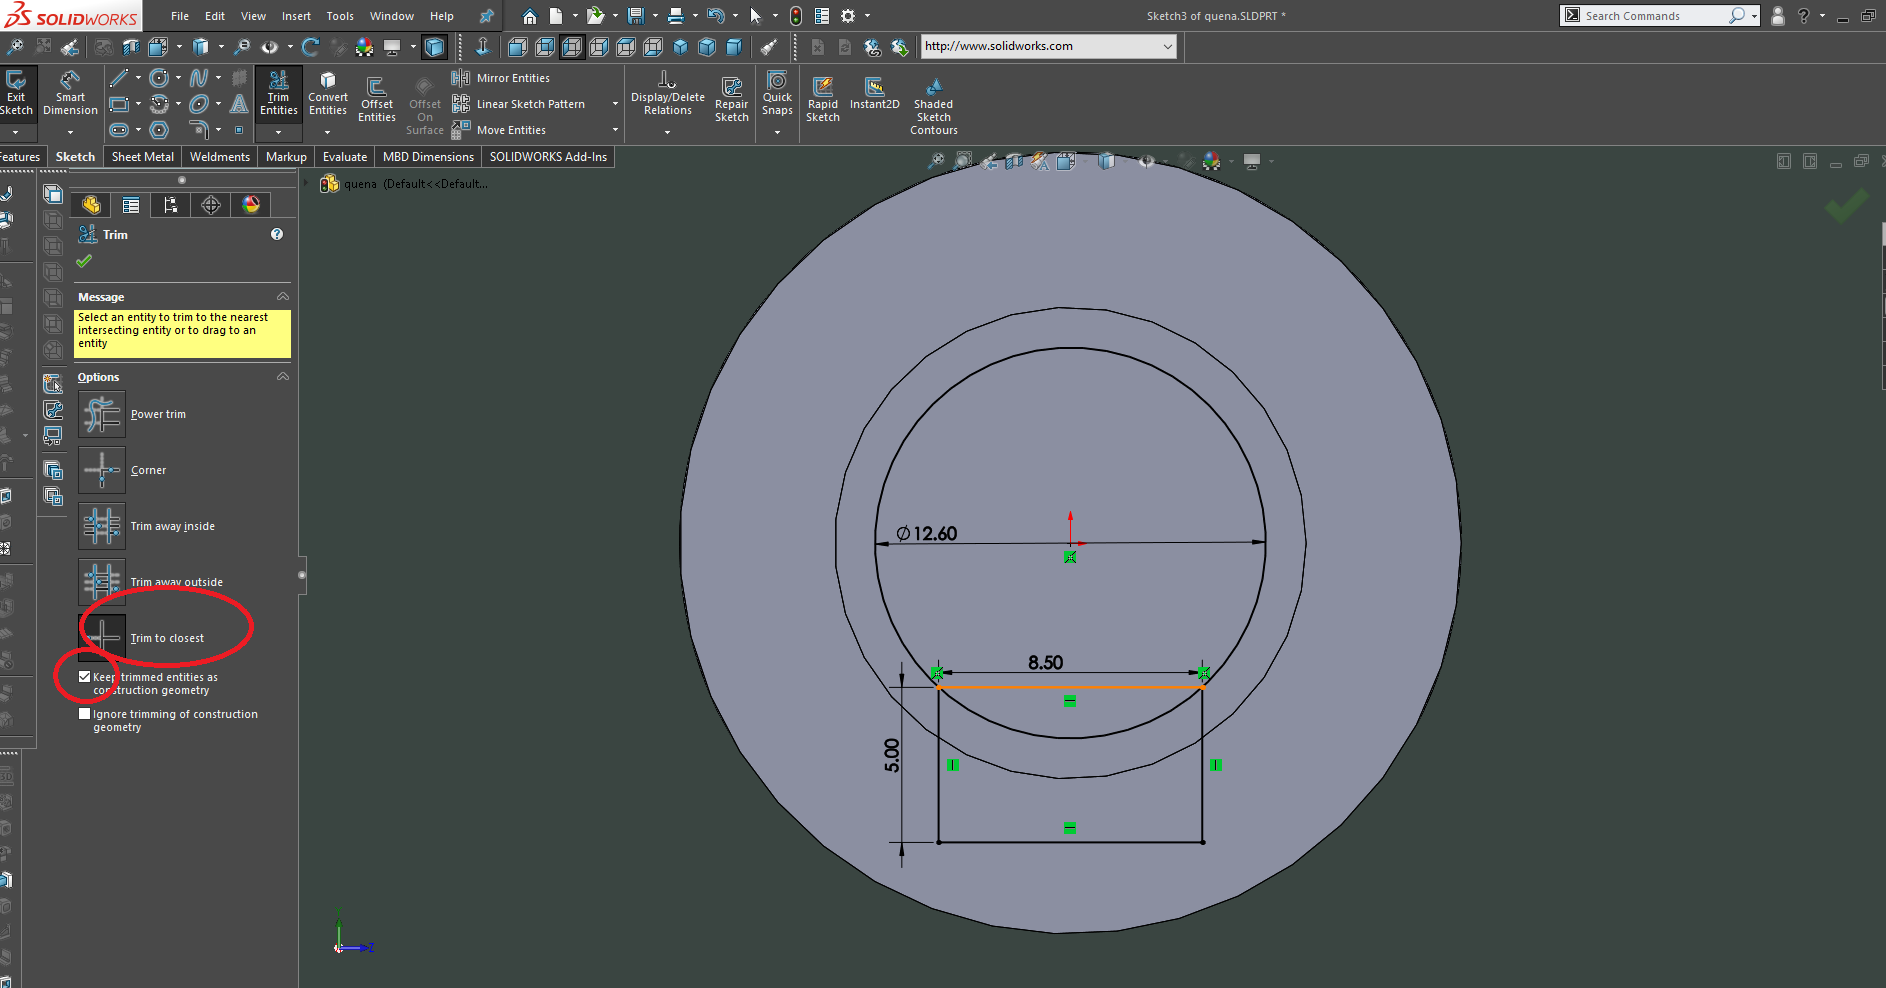1886x988 pixels.
Task: Open the DimXpertManager tab
Action: coord(211,205)
